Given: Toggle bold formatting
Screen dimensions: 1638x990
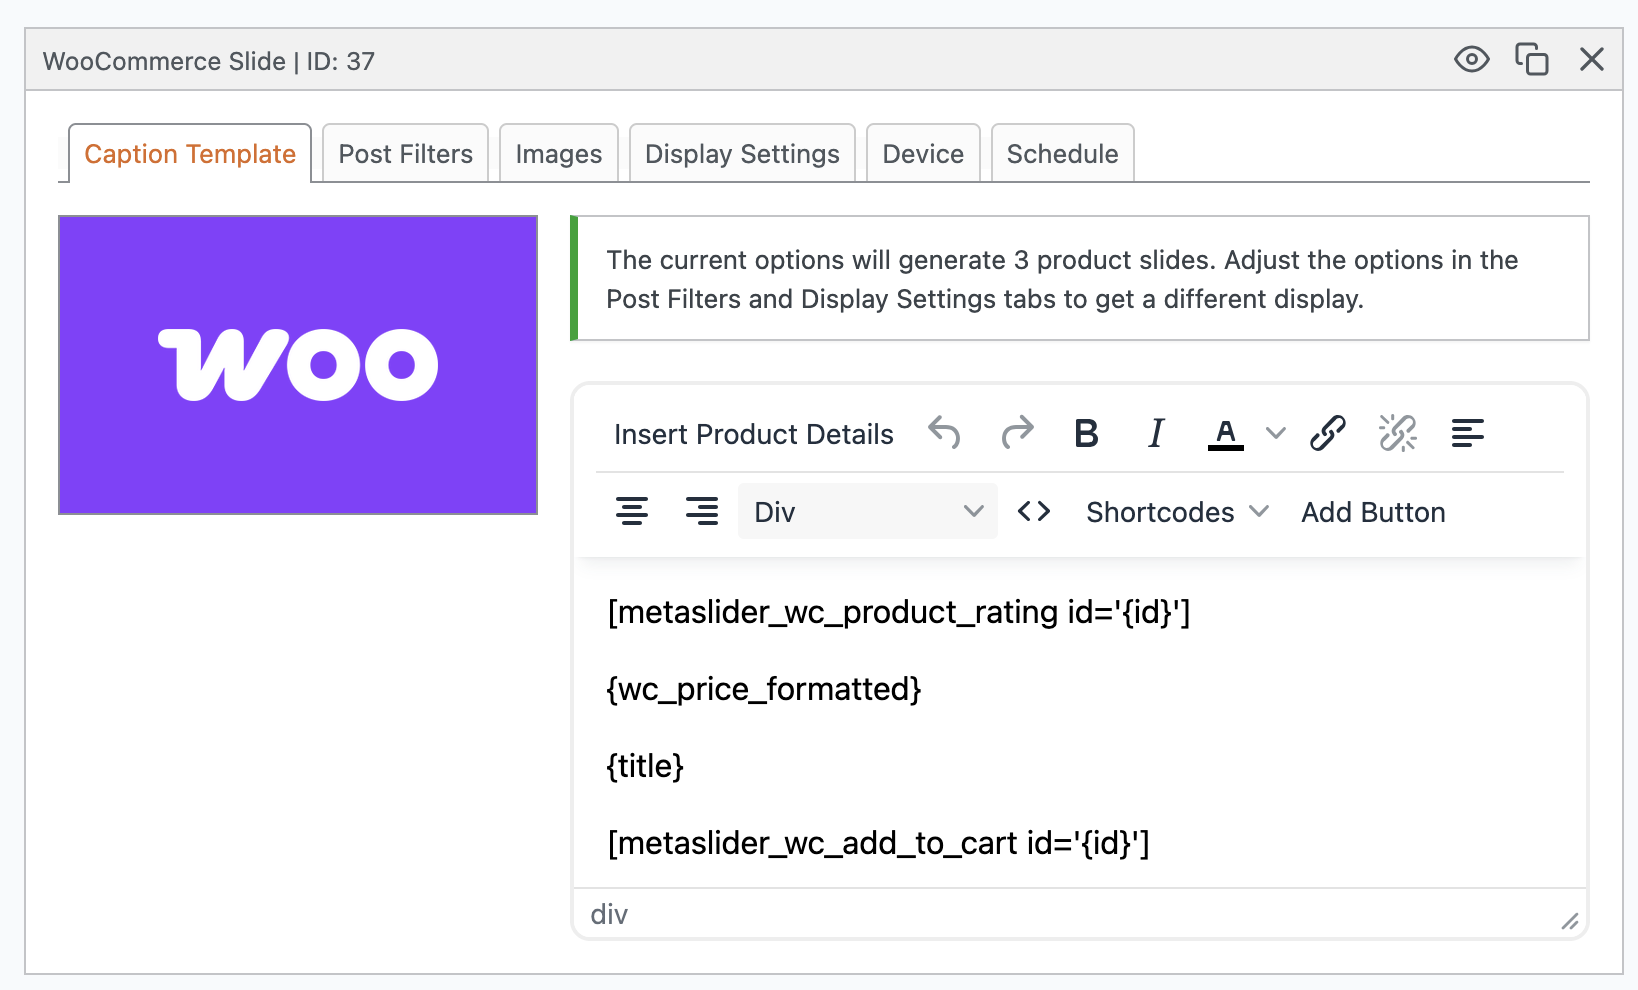Looking at the screenshot, I should pos(1086,433).
